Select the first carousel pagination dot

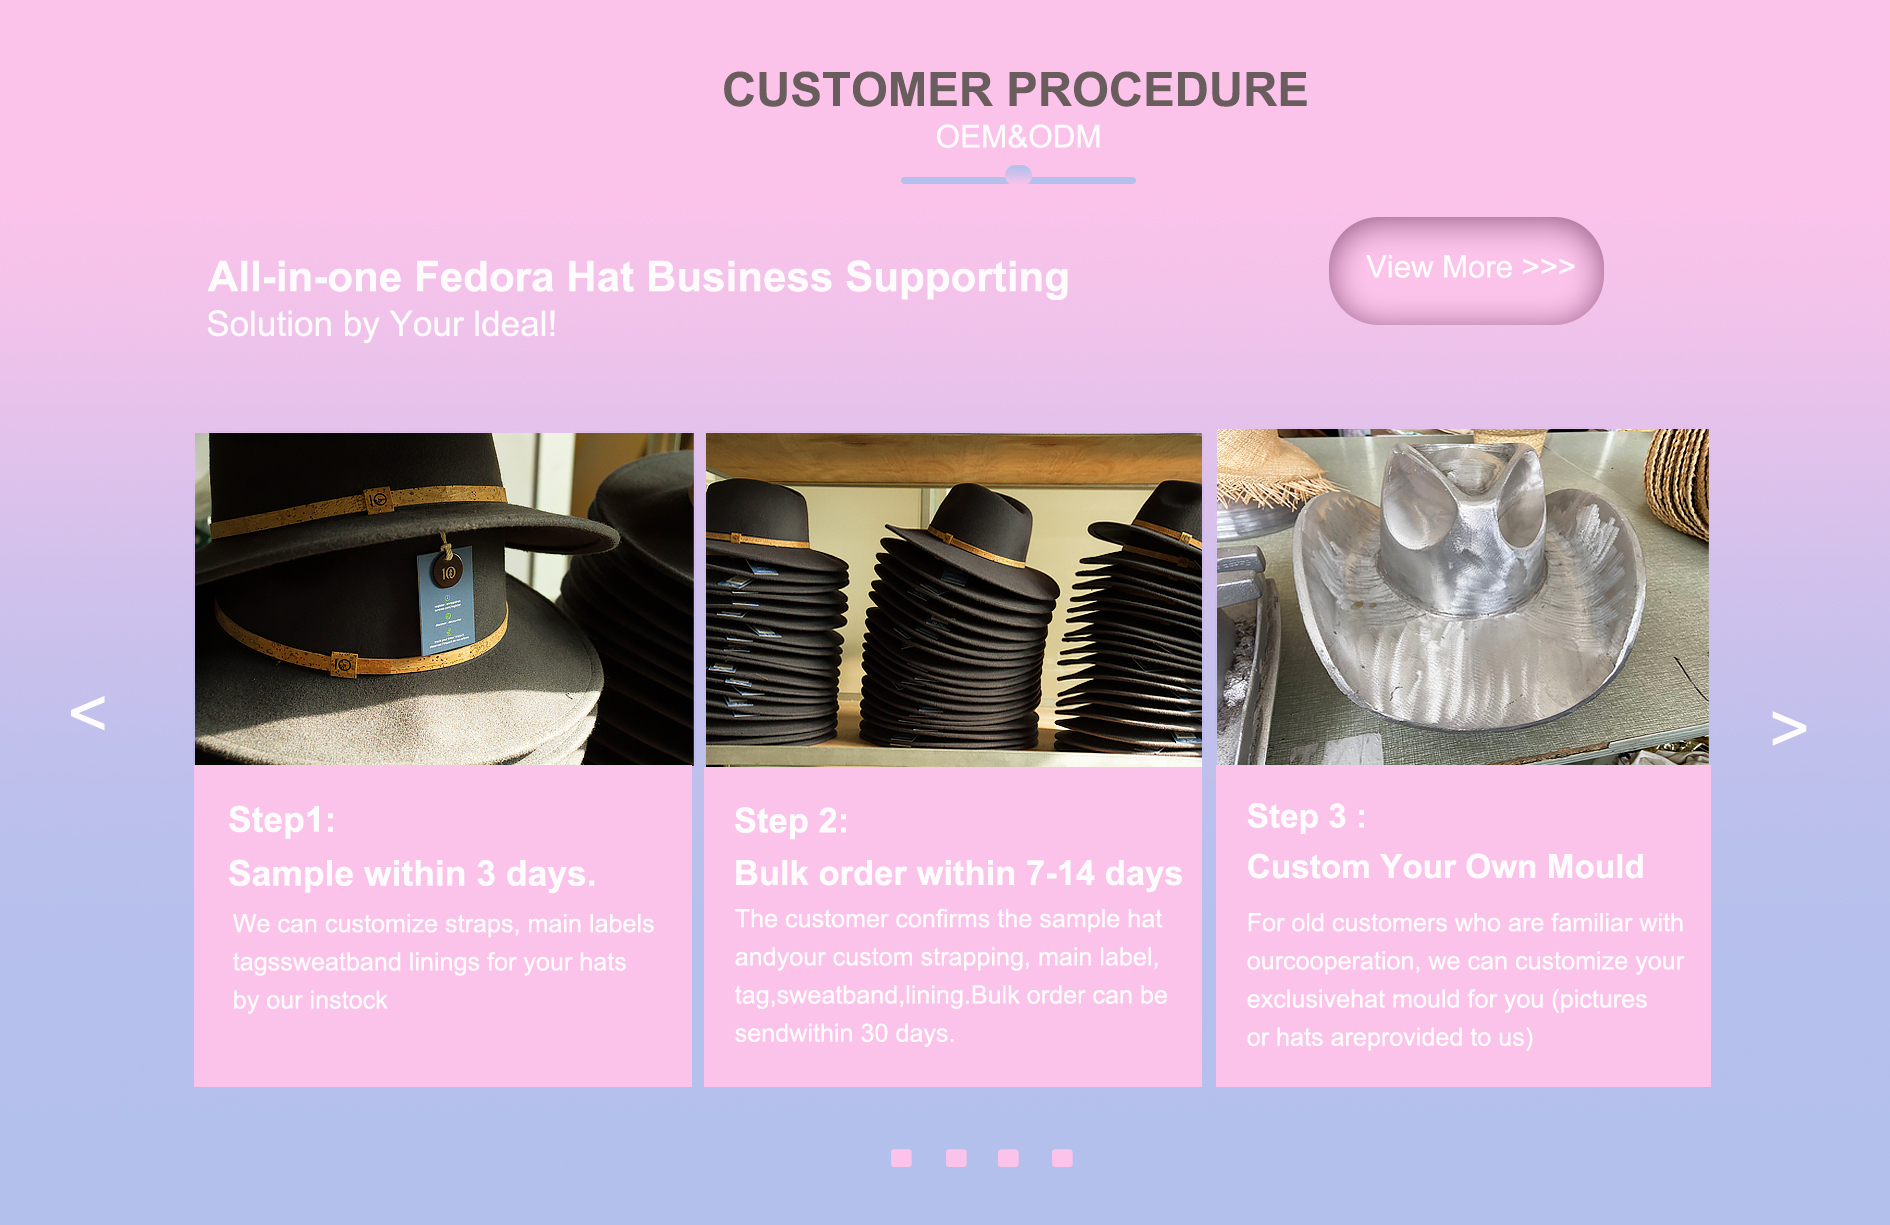pyautogui.click(x=901, y=1158)
